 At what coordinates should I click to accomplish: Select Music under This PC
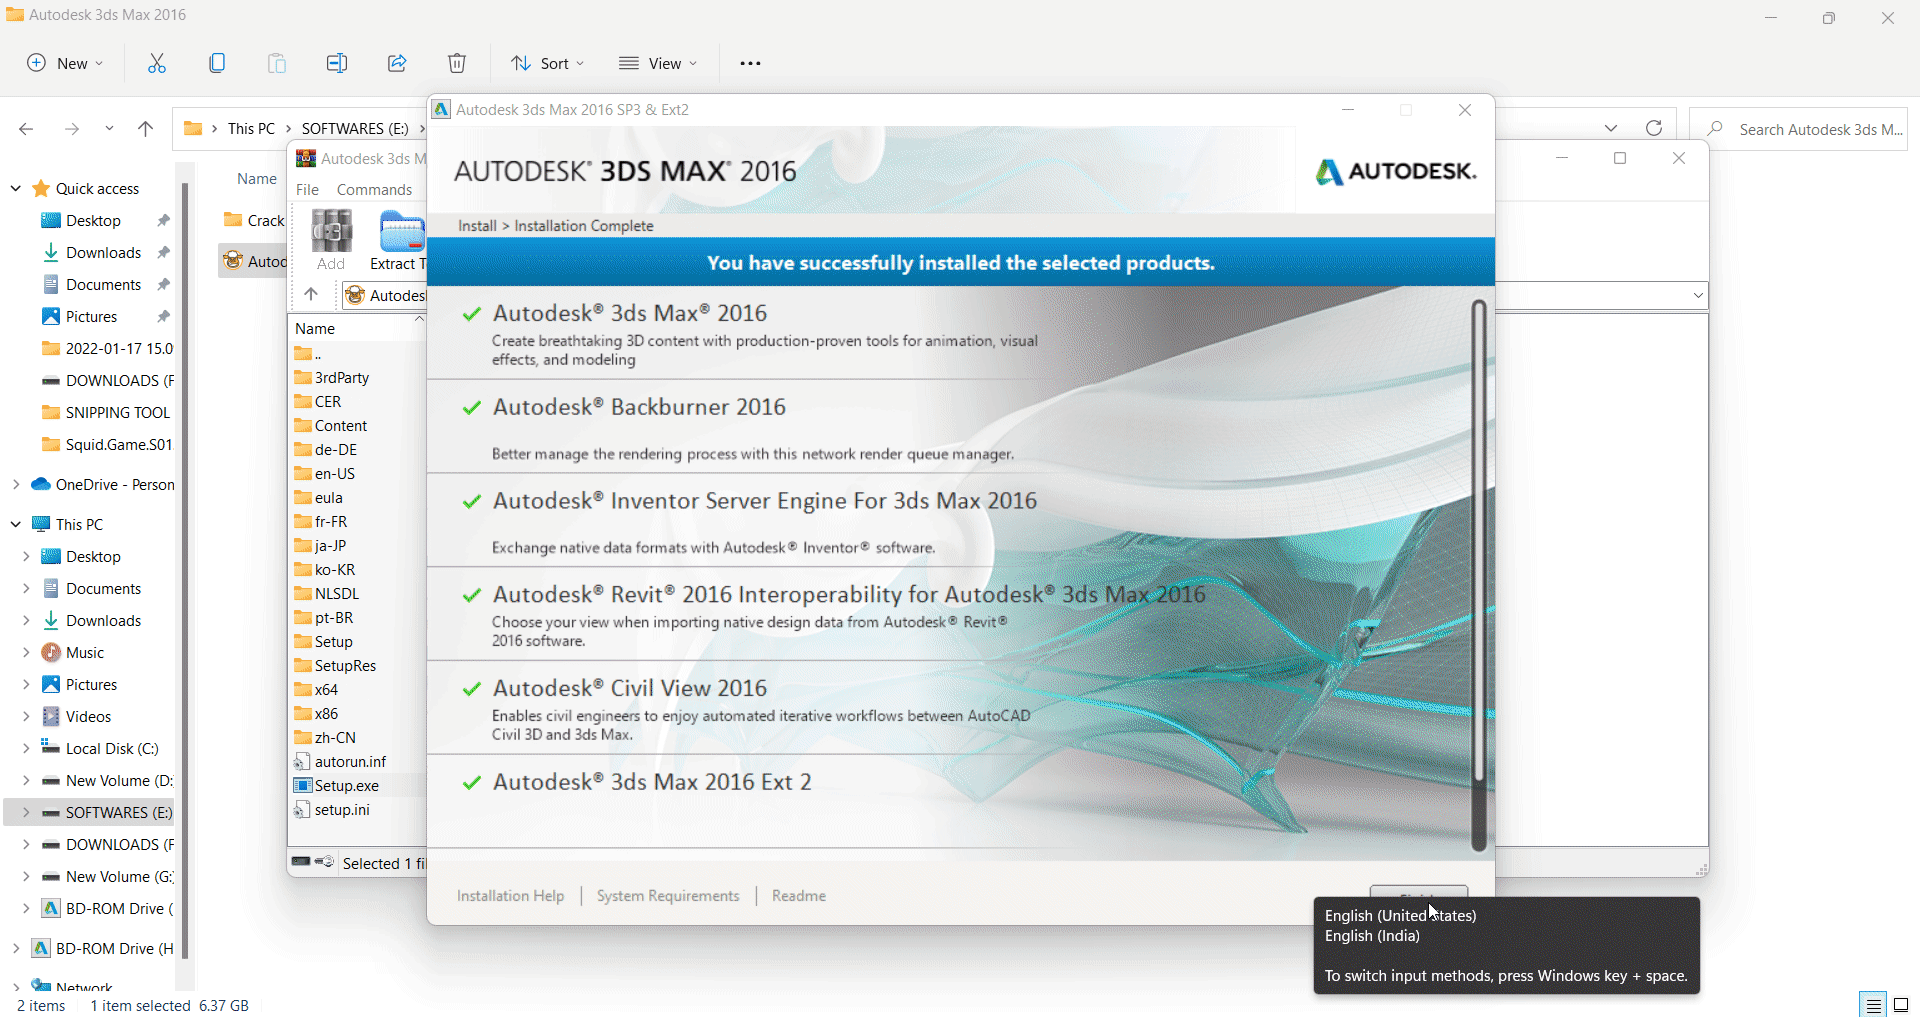click(x=85, y=652)
